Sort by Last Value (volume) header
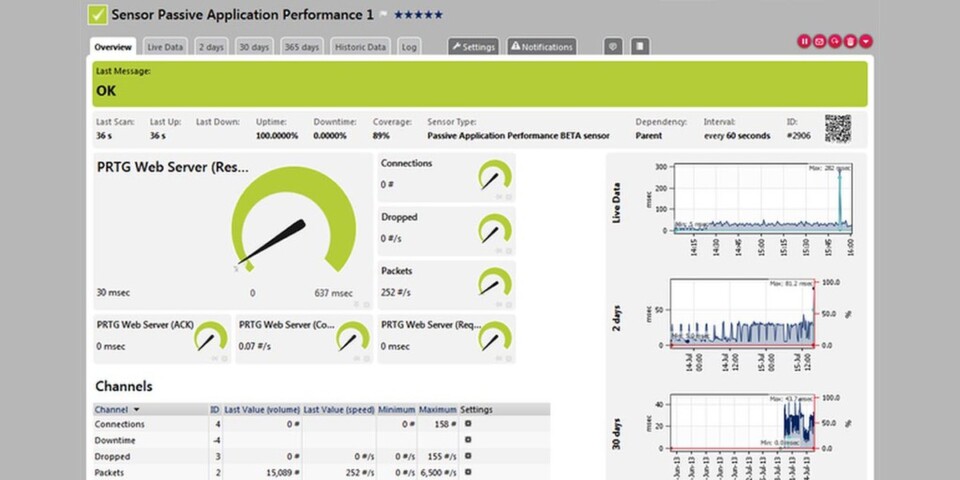The image size is (960, 480). point(262,410)
